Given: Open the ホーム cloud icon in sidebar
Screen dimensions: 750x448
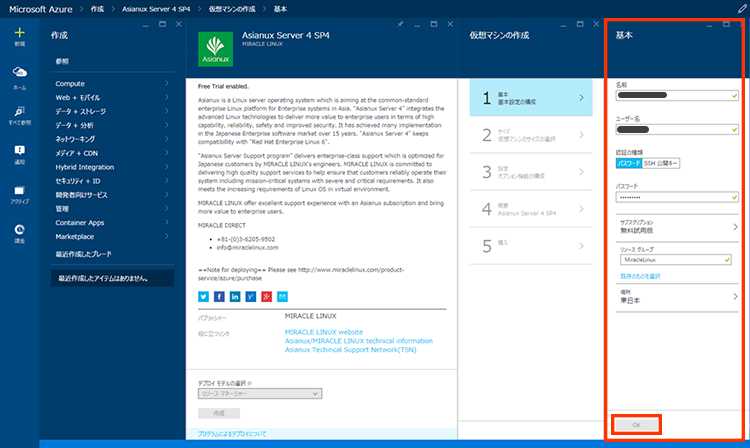Looking at the screenshot, I should coord(19,76).
